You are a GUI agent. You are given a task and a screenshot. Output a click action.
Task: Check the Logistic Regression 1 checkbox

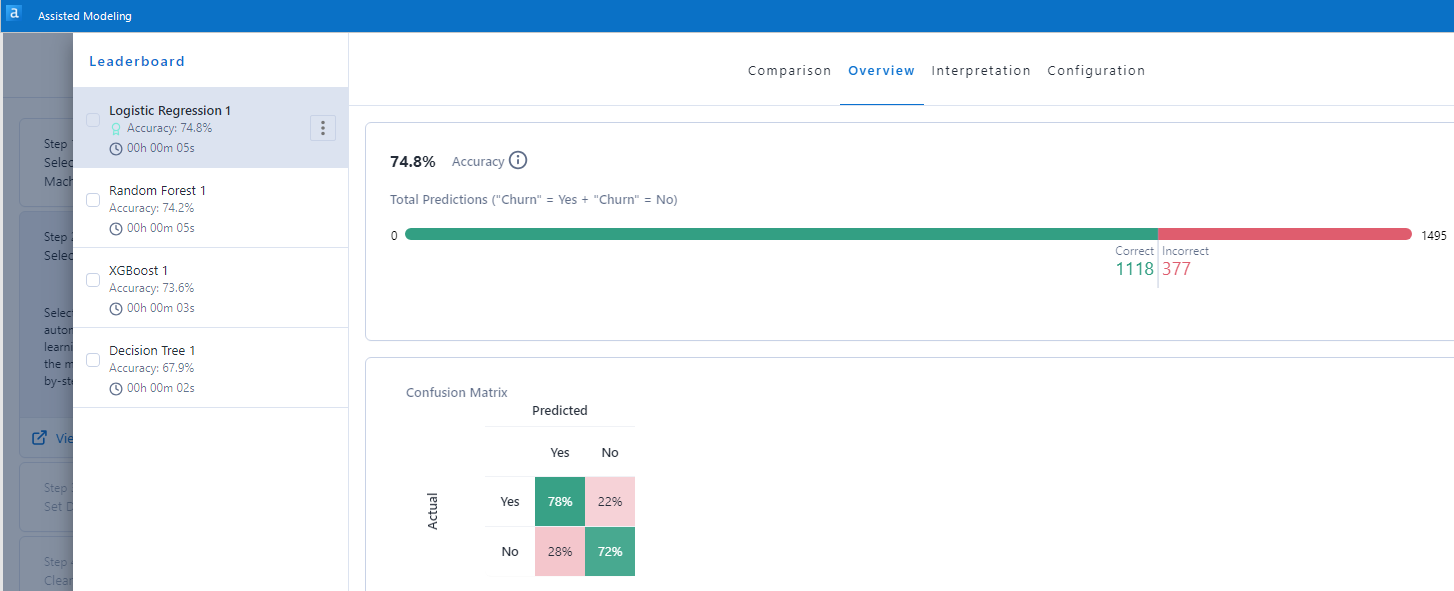point(92,119)
